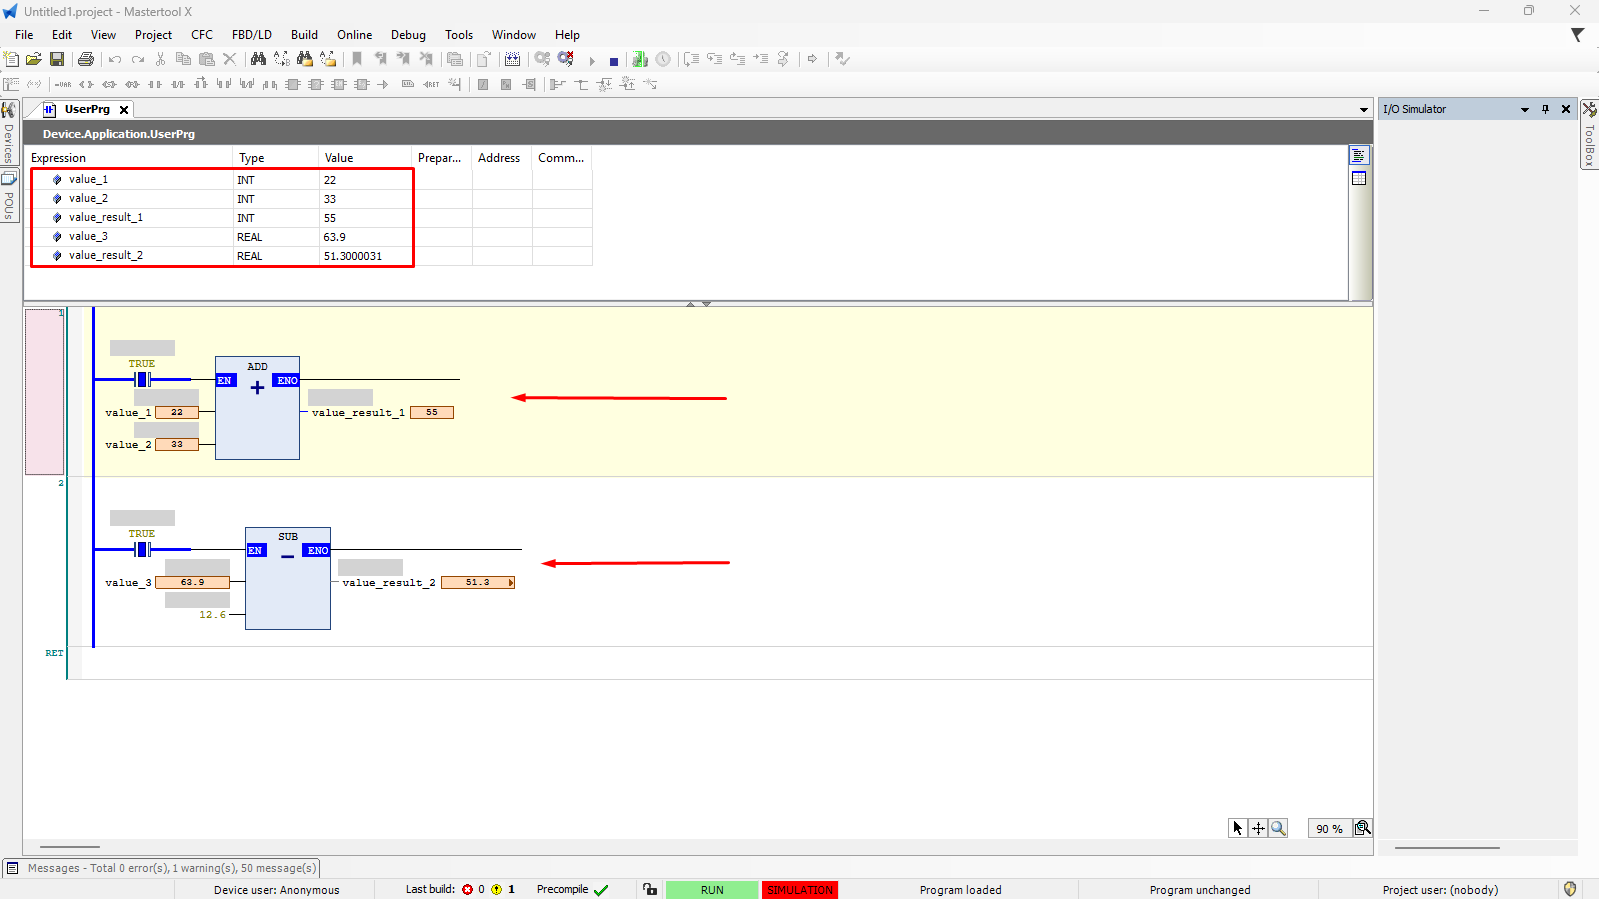Expand the value_result_2 inline value arrow
Screen dimensions: 1599x899
pyautogui.click(x=511, y=583)
